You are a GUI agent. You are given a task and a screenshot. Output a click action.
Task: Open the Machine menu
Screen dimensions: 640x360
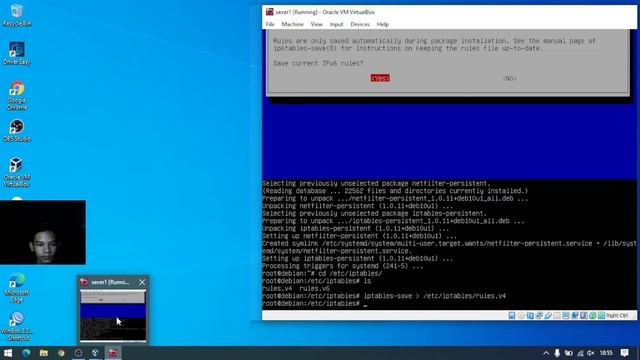click(x=292, y=24)
